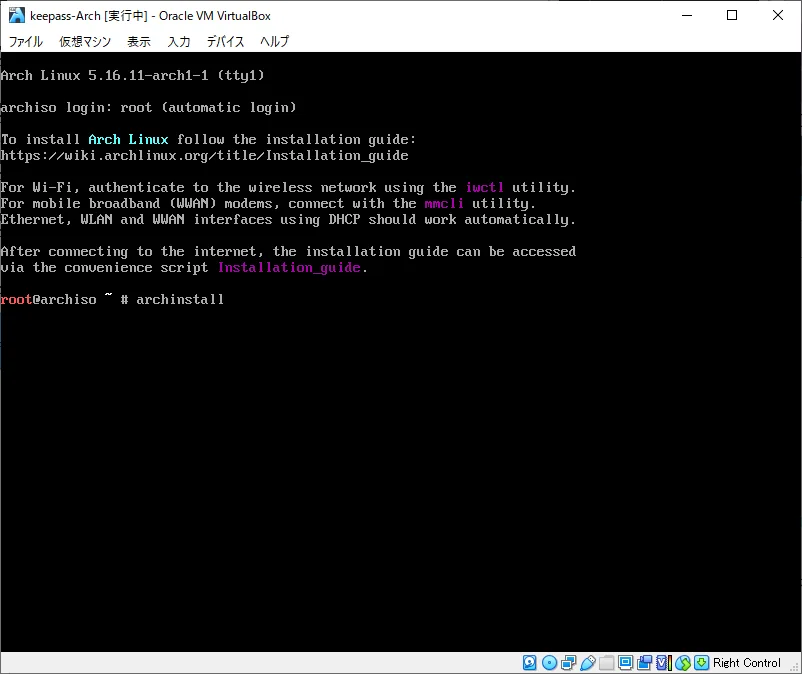Click the display settings status icon
The width and height of the screenshot is (802, 674).
coord(626,663)
